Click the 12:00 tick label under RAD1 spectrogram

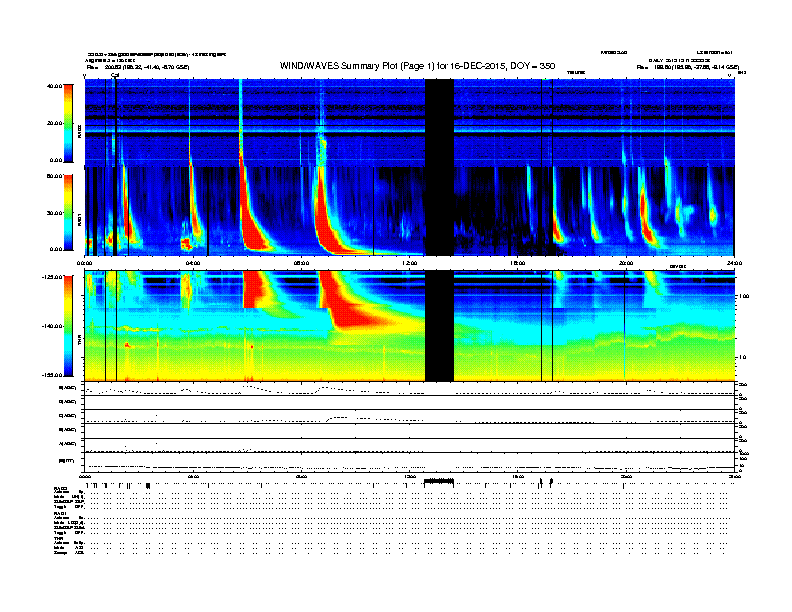[410, 263]
